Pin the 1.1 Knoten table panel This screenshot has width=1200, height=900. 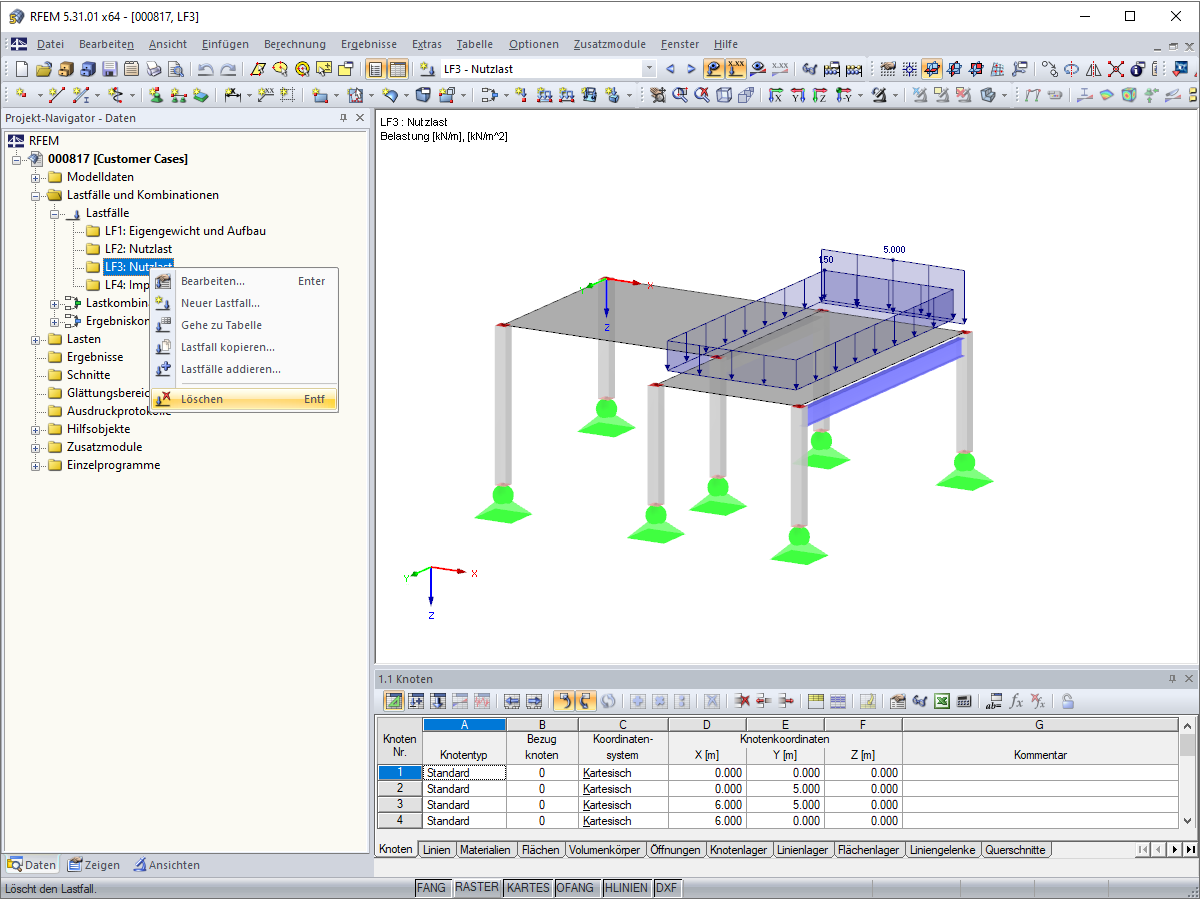click(1172, 679)
